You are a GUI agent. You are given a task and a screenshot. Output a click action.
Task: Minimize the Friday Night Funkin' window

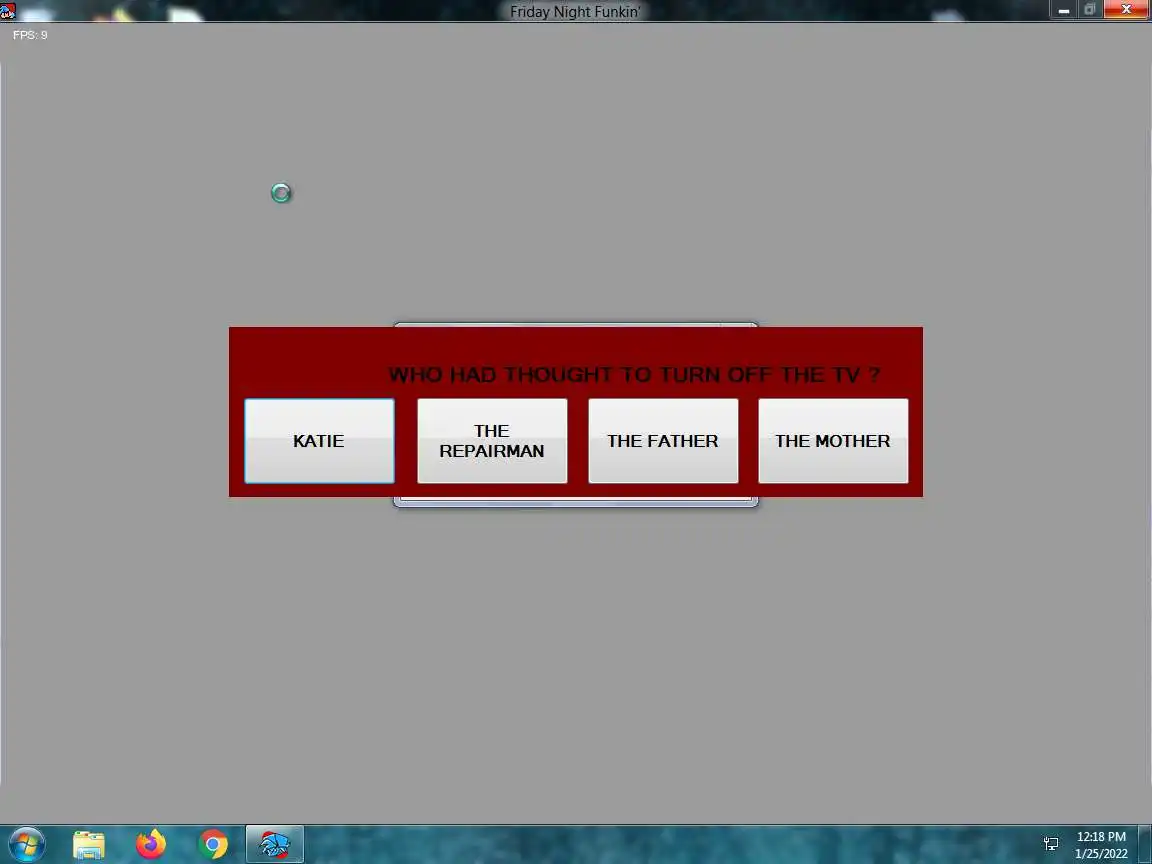pos(1063,10)
